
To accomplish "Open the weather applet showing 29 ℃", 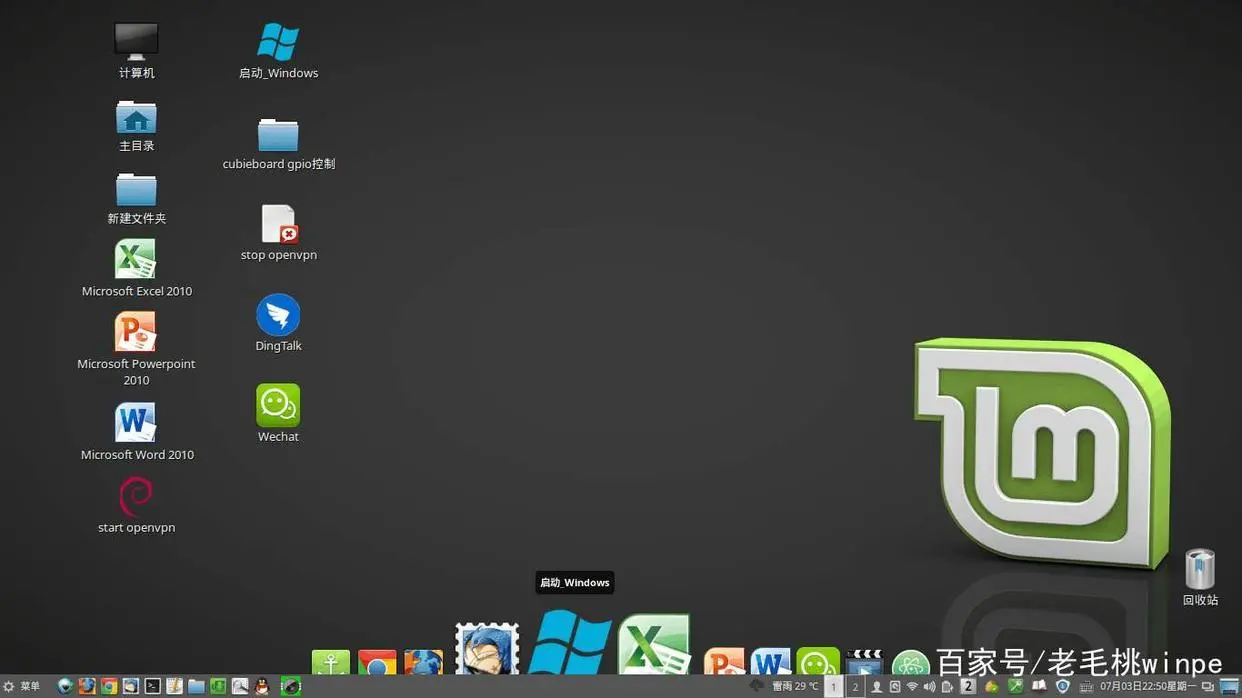I will click(x=786, y=686).
